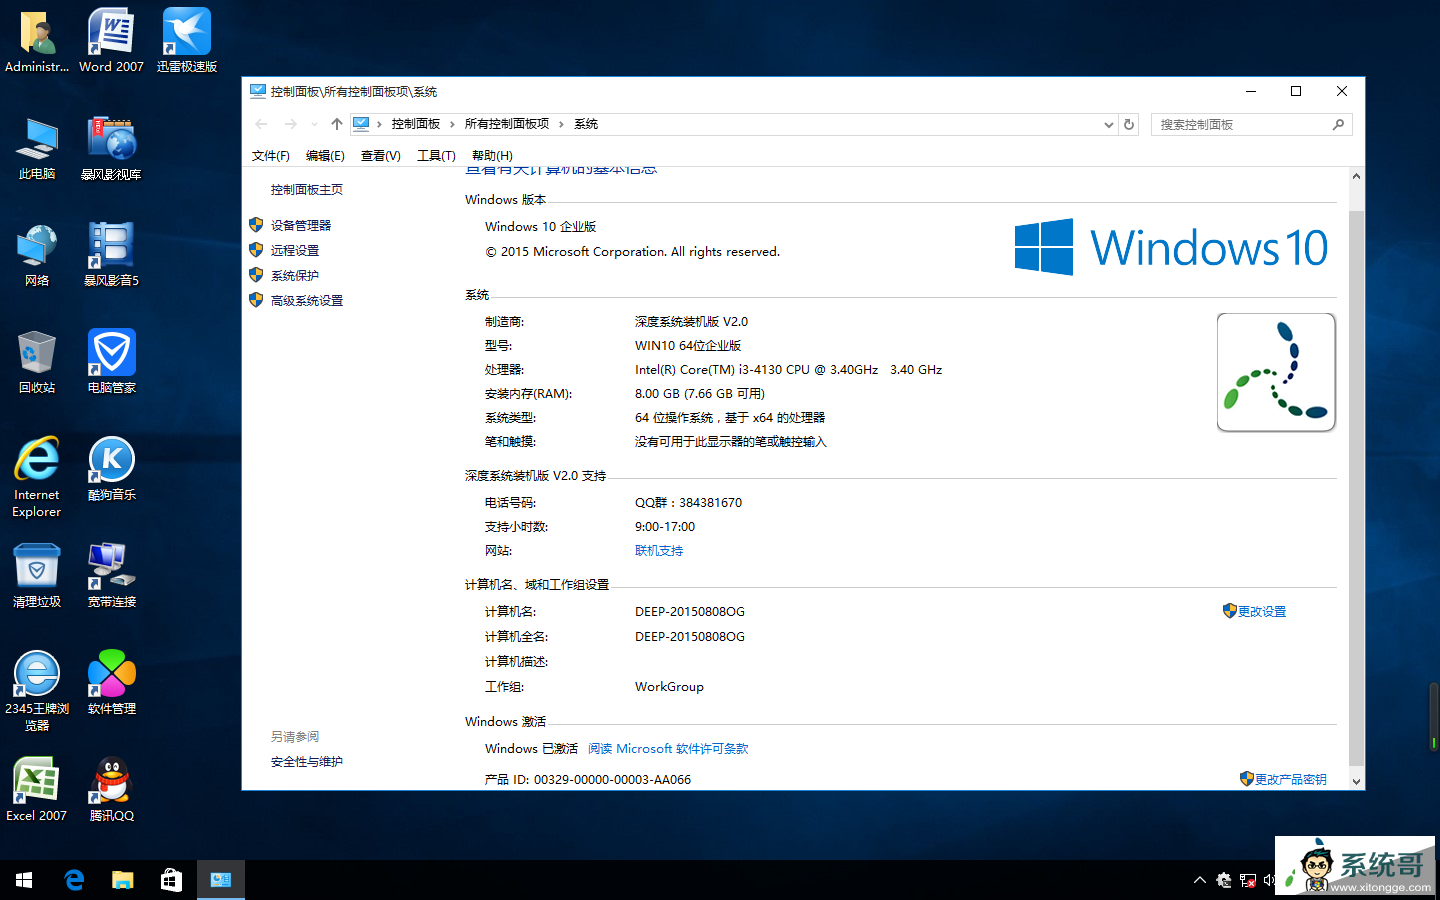1440x900 pixels.
Task: Refresh the control panel address bar
Action: click(1129, 124)
